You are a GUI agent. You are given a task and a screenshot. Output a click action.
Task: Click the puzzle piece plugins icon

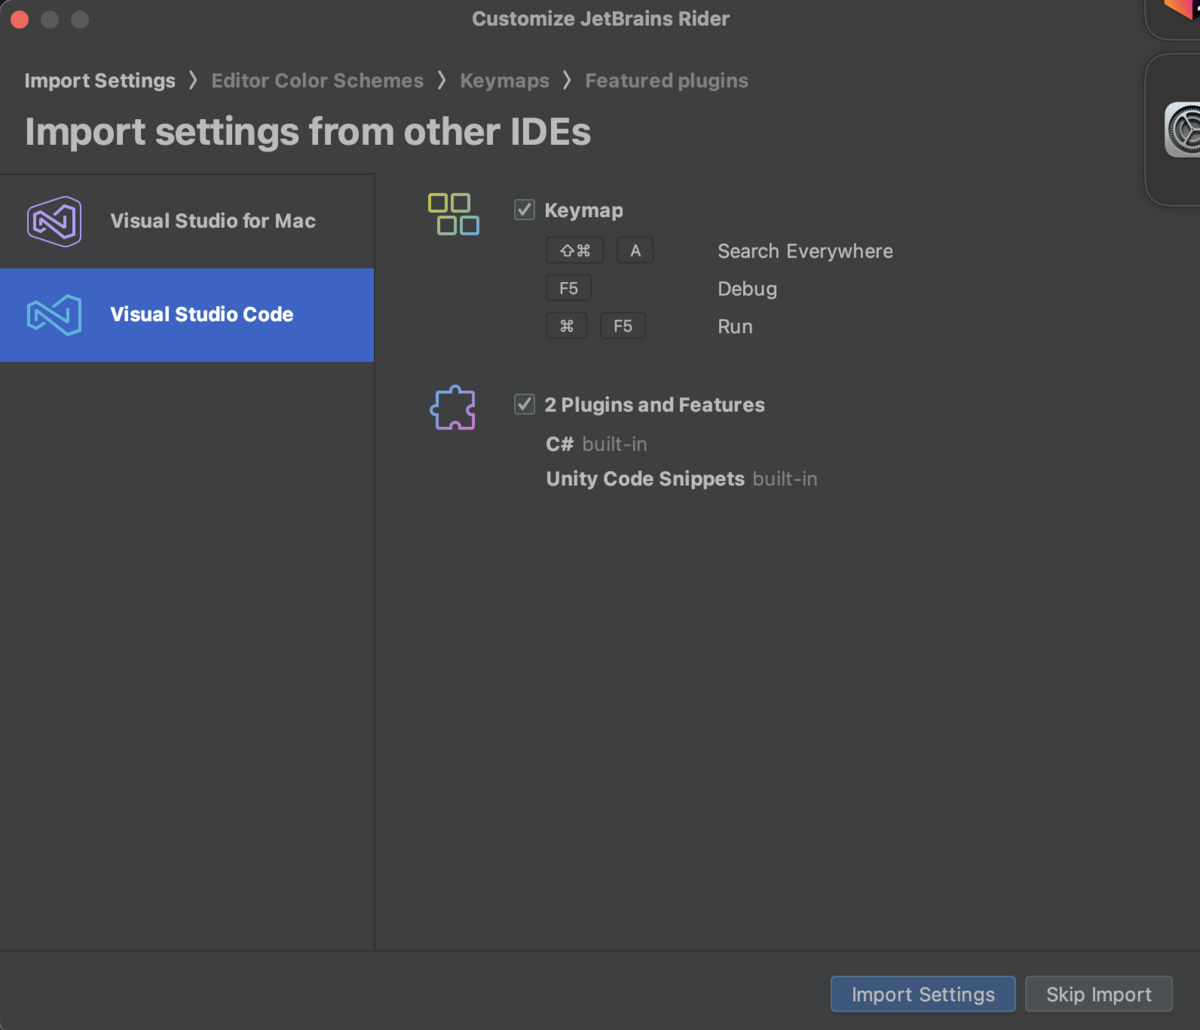tap(452, 407)
